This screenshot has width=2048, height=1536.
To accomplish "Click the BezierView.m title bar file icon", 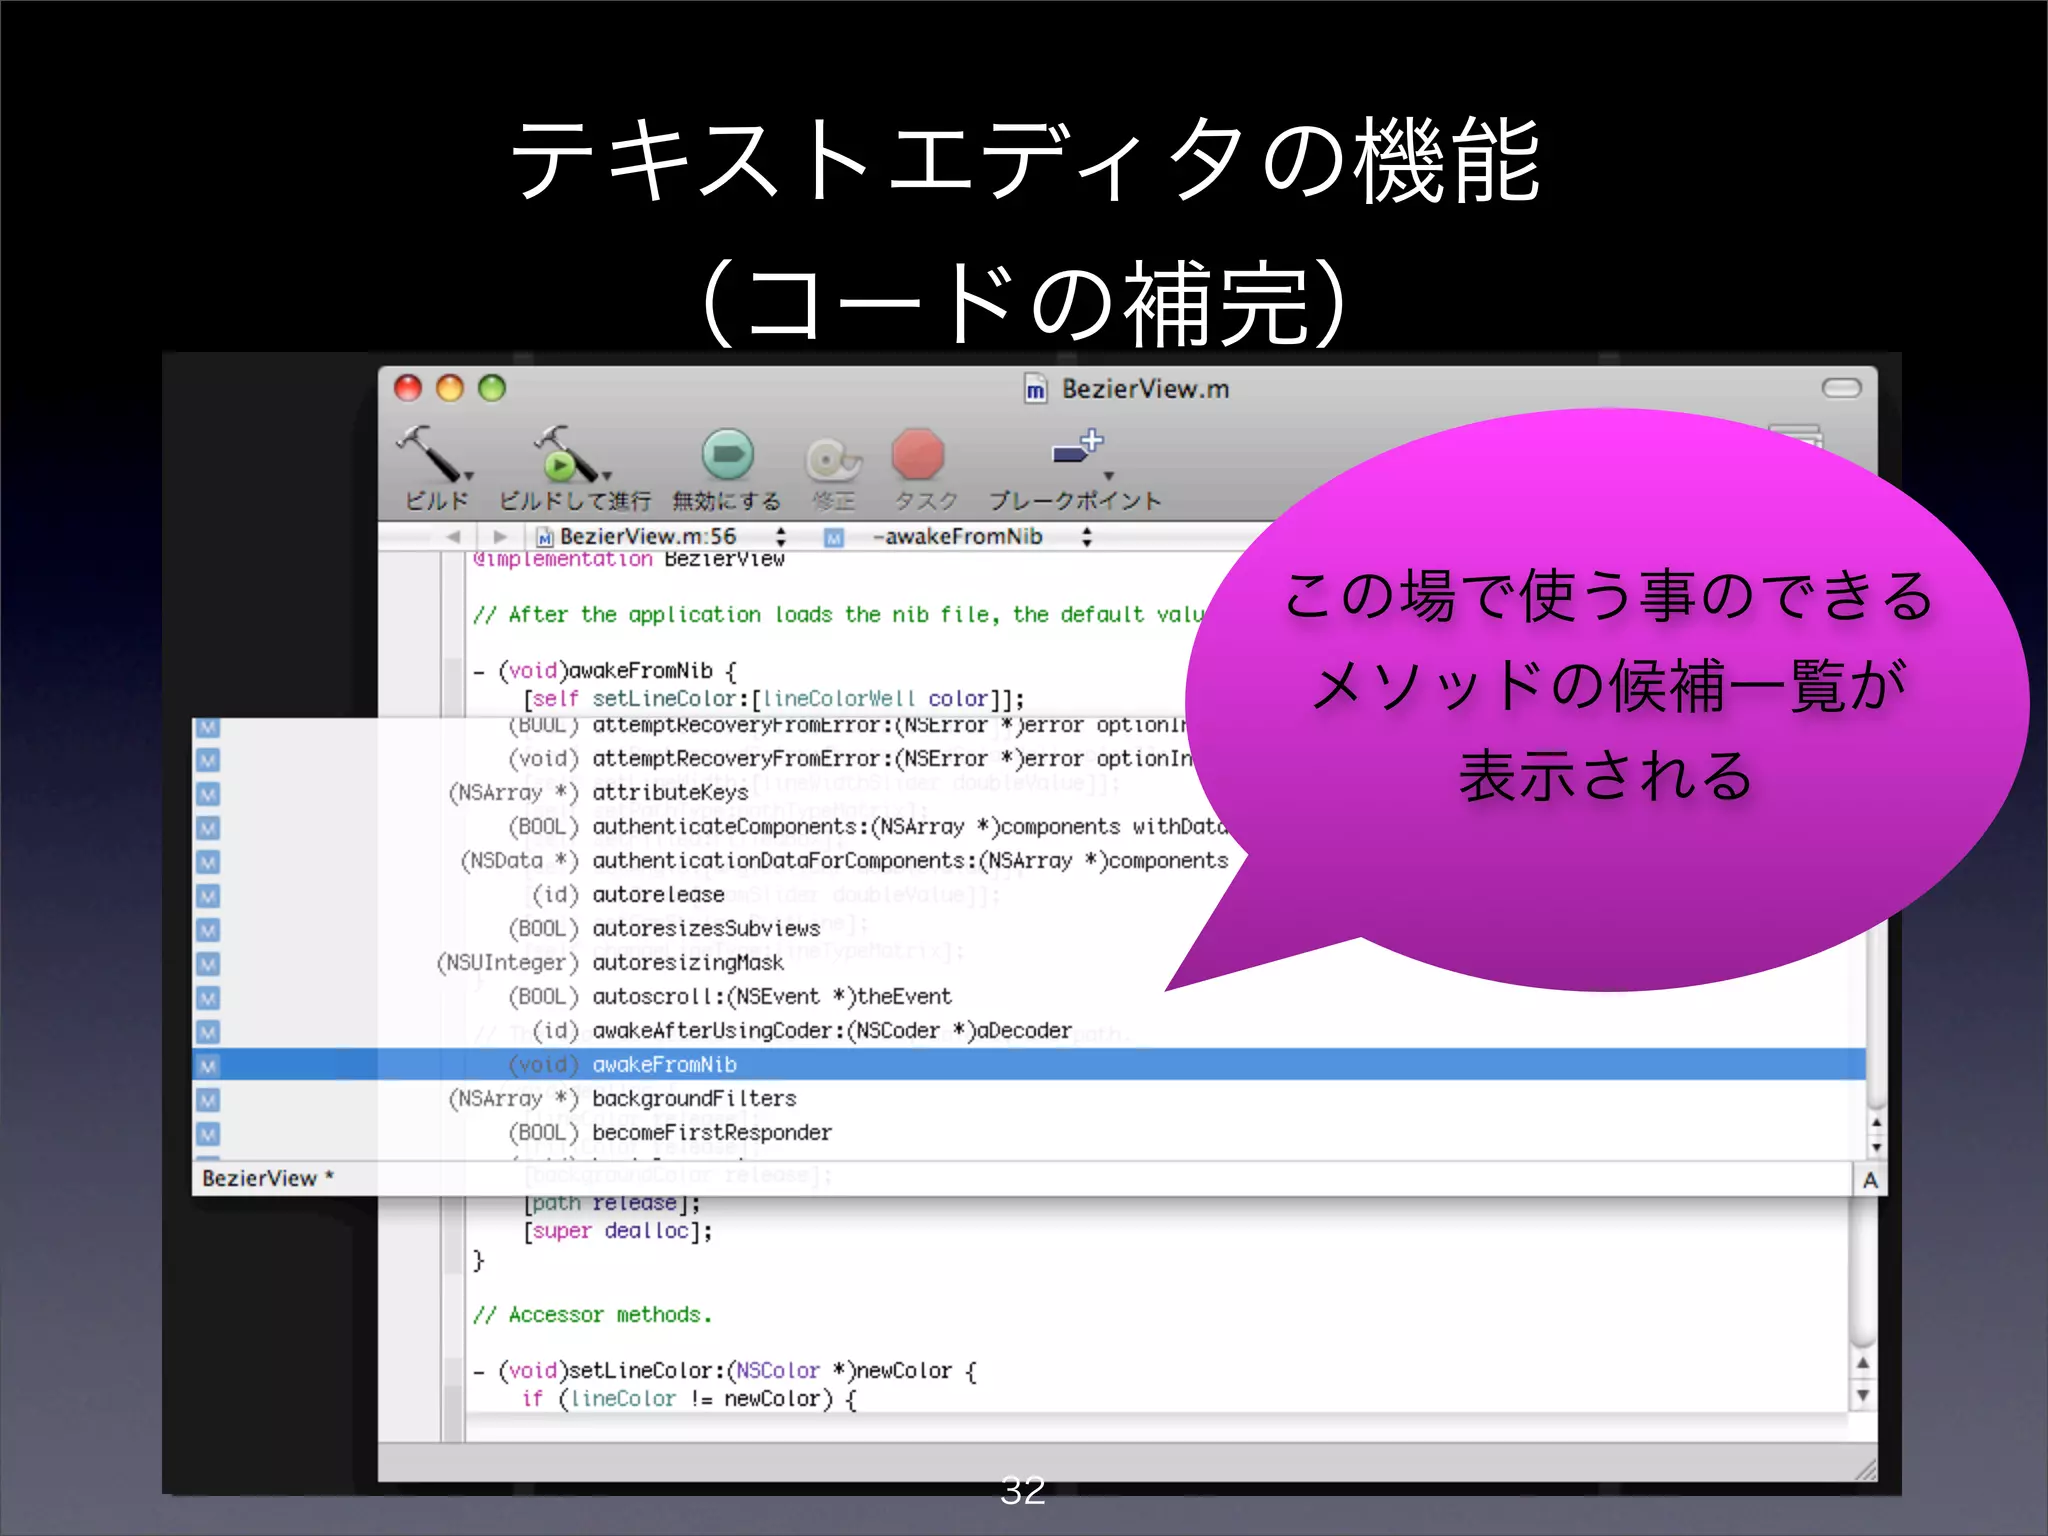I will [x=1036, y=389].
